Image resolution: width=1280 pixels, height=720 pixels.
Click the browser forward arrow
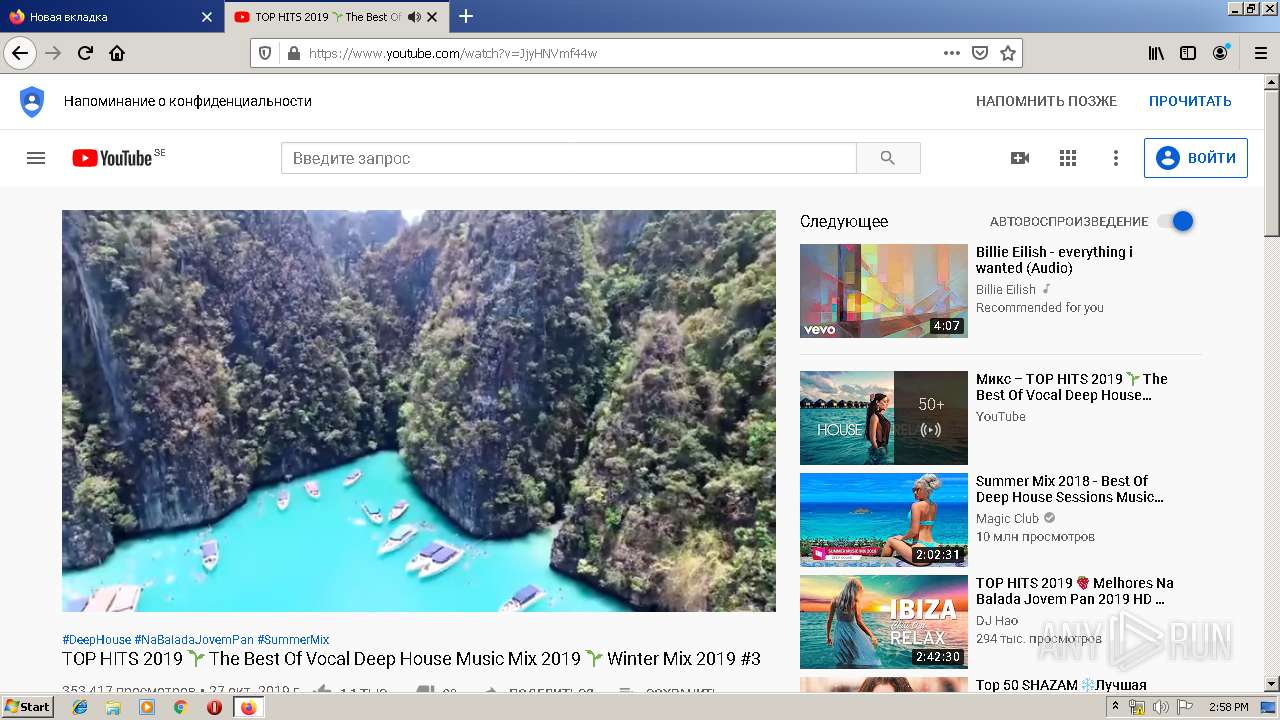click(x=54, y=53)
